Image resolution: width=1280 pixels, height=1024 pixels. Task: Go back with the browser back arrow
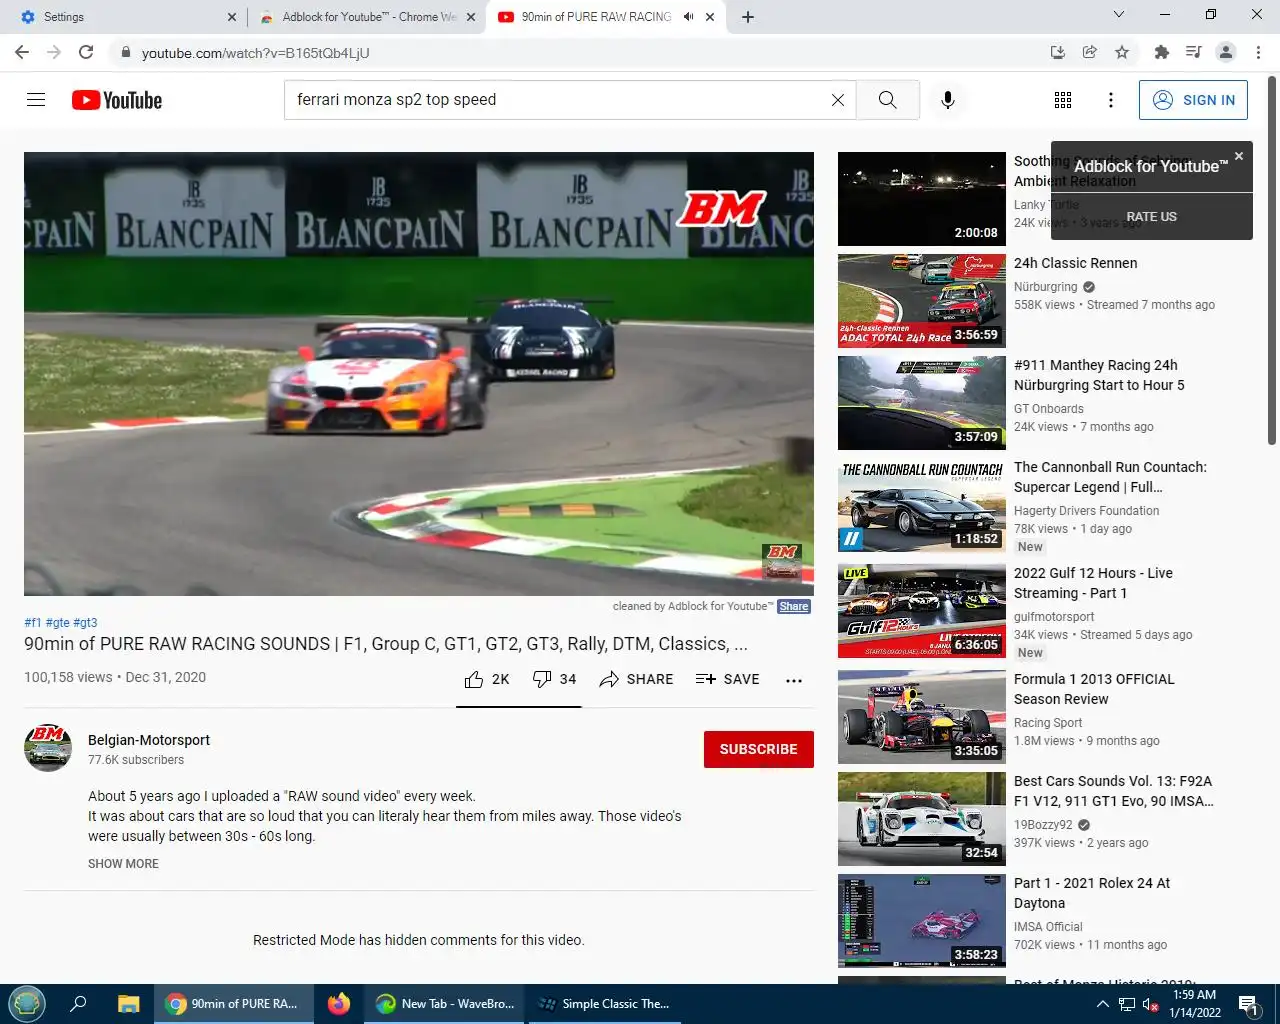pos(22,52)
